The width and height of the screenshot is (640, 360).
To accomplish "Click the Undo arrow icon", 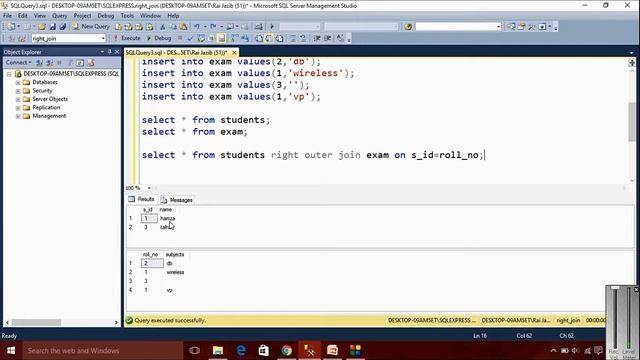I will 197,27.
